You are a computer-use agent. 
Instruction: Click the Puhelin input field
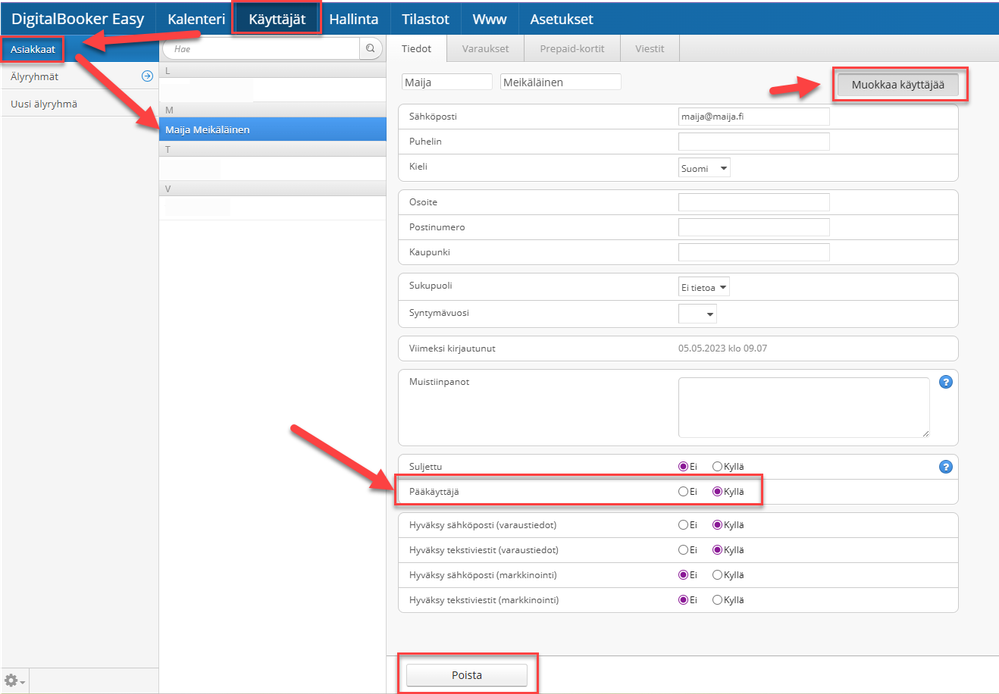point(754,141)
